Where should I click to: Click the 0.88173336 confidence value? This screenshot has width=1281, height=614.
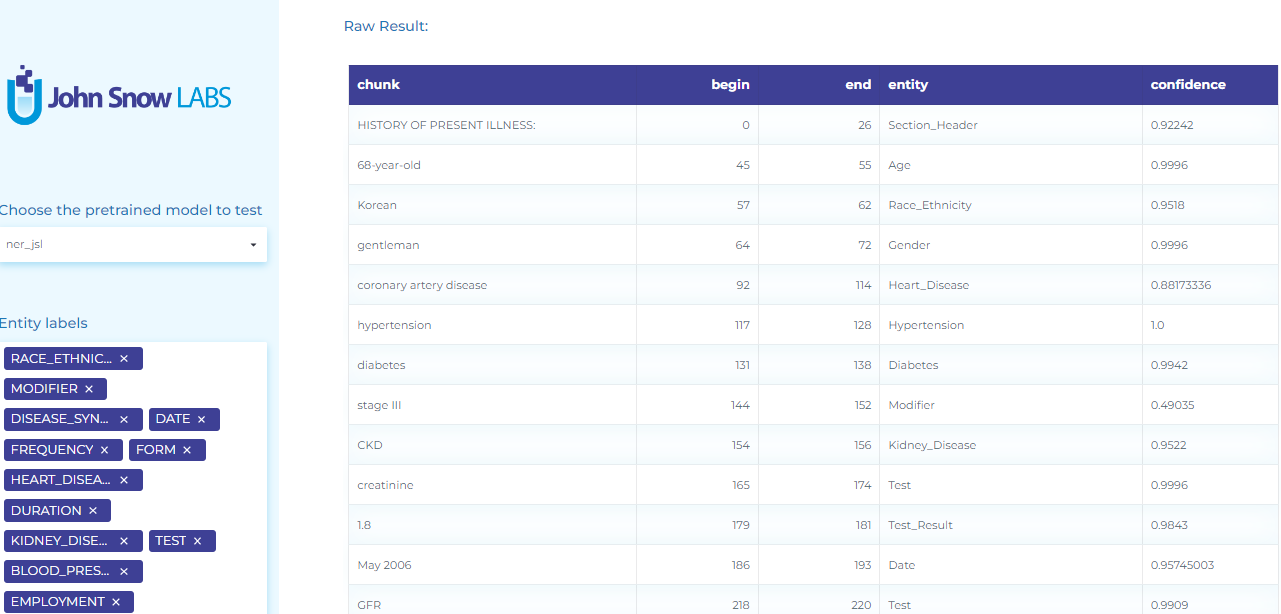pyautogui.click(x=1181, y=285)
